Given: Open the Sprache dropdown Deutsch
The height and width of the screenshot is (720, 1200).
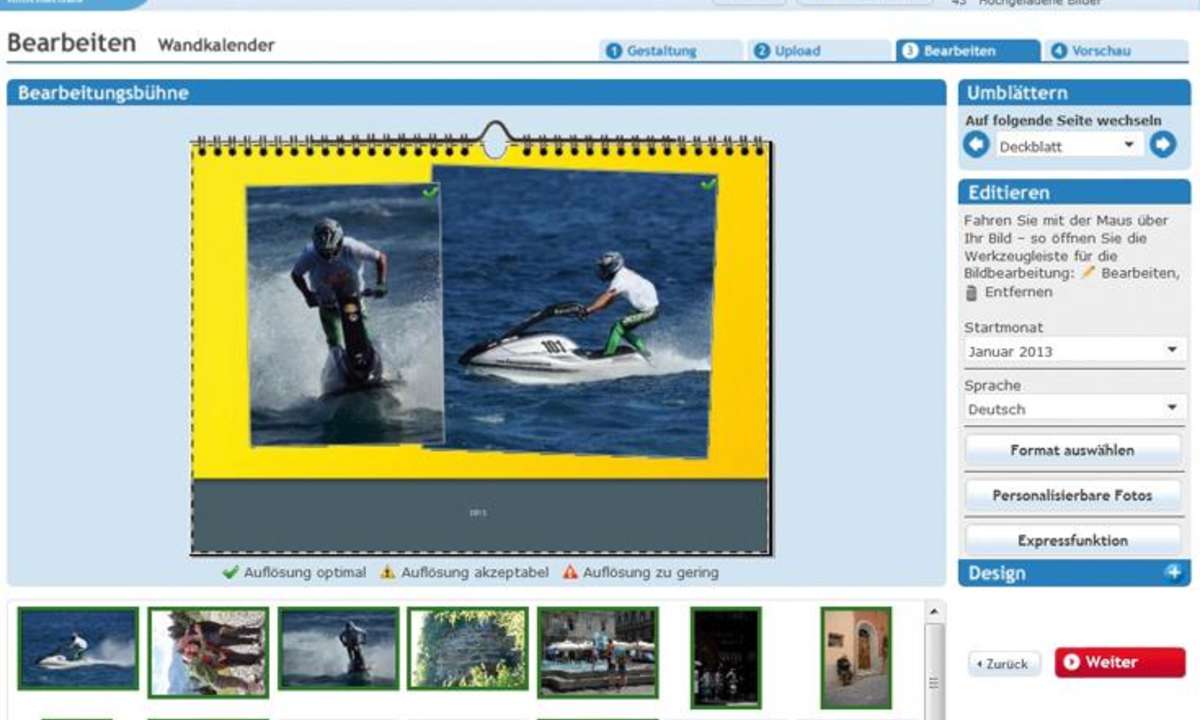Looking at the screenshot, I should click(x=1075, y=408).
